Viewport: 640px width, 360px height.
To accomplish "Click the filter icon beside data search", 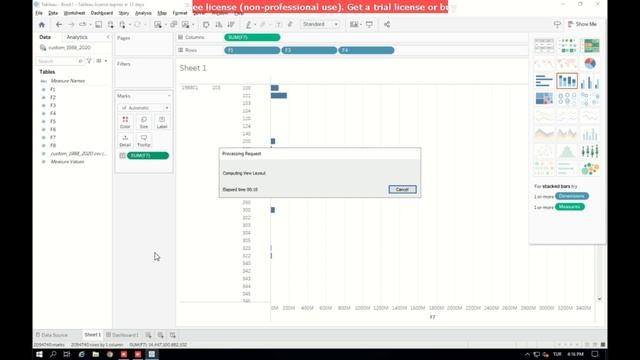I will [89, 61].
